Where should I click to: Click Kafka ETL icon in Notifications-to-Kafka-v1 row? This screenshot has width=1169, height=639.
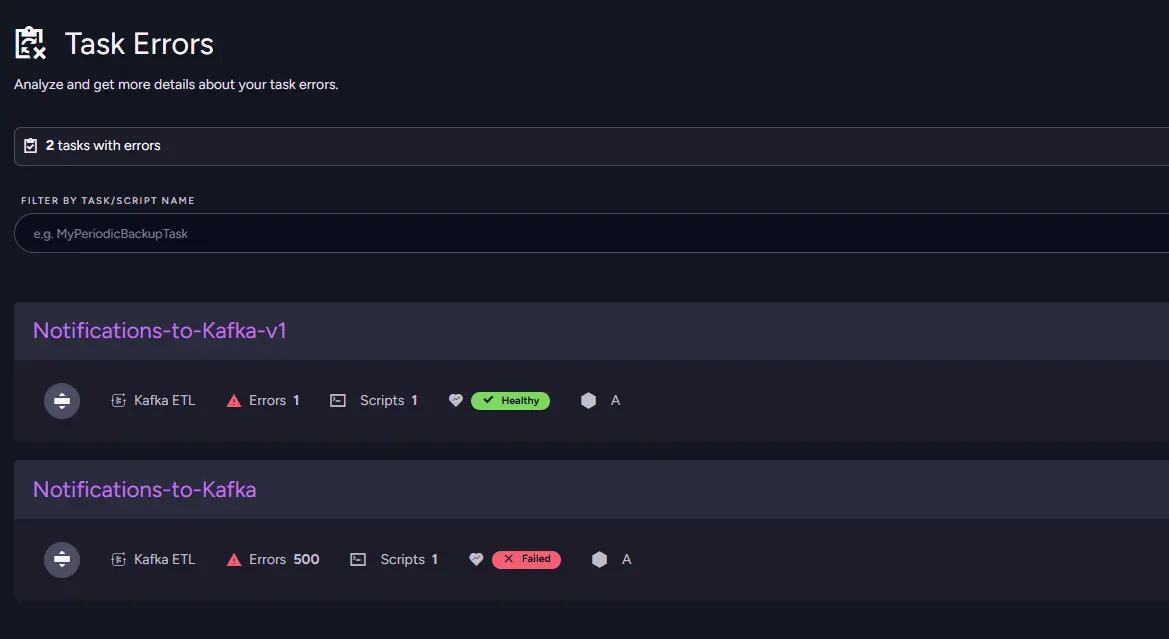click(119, 400)
